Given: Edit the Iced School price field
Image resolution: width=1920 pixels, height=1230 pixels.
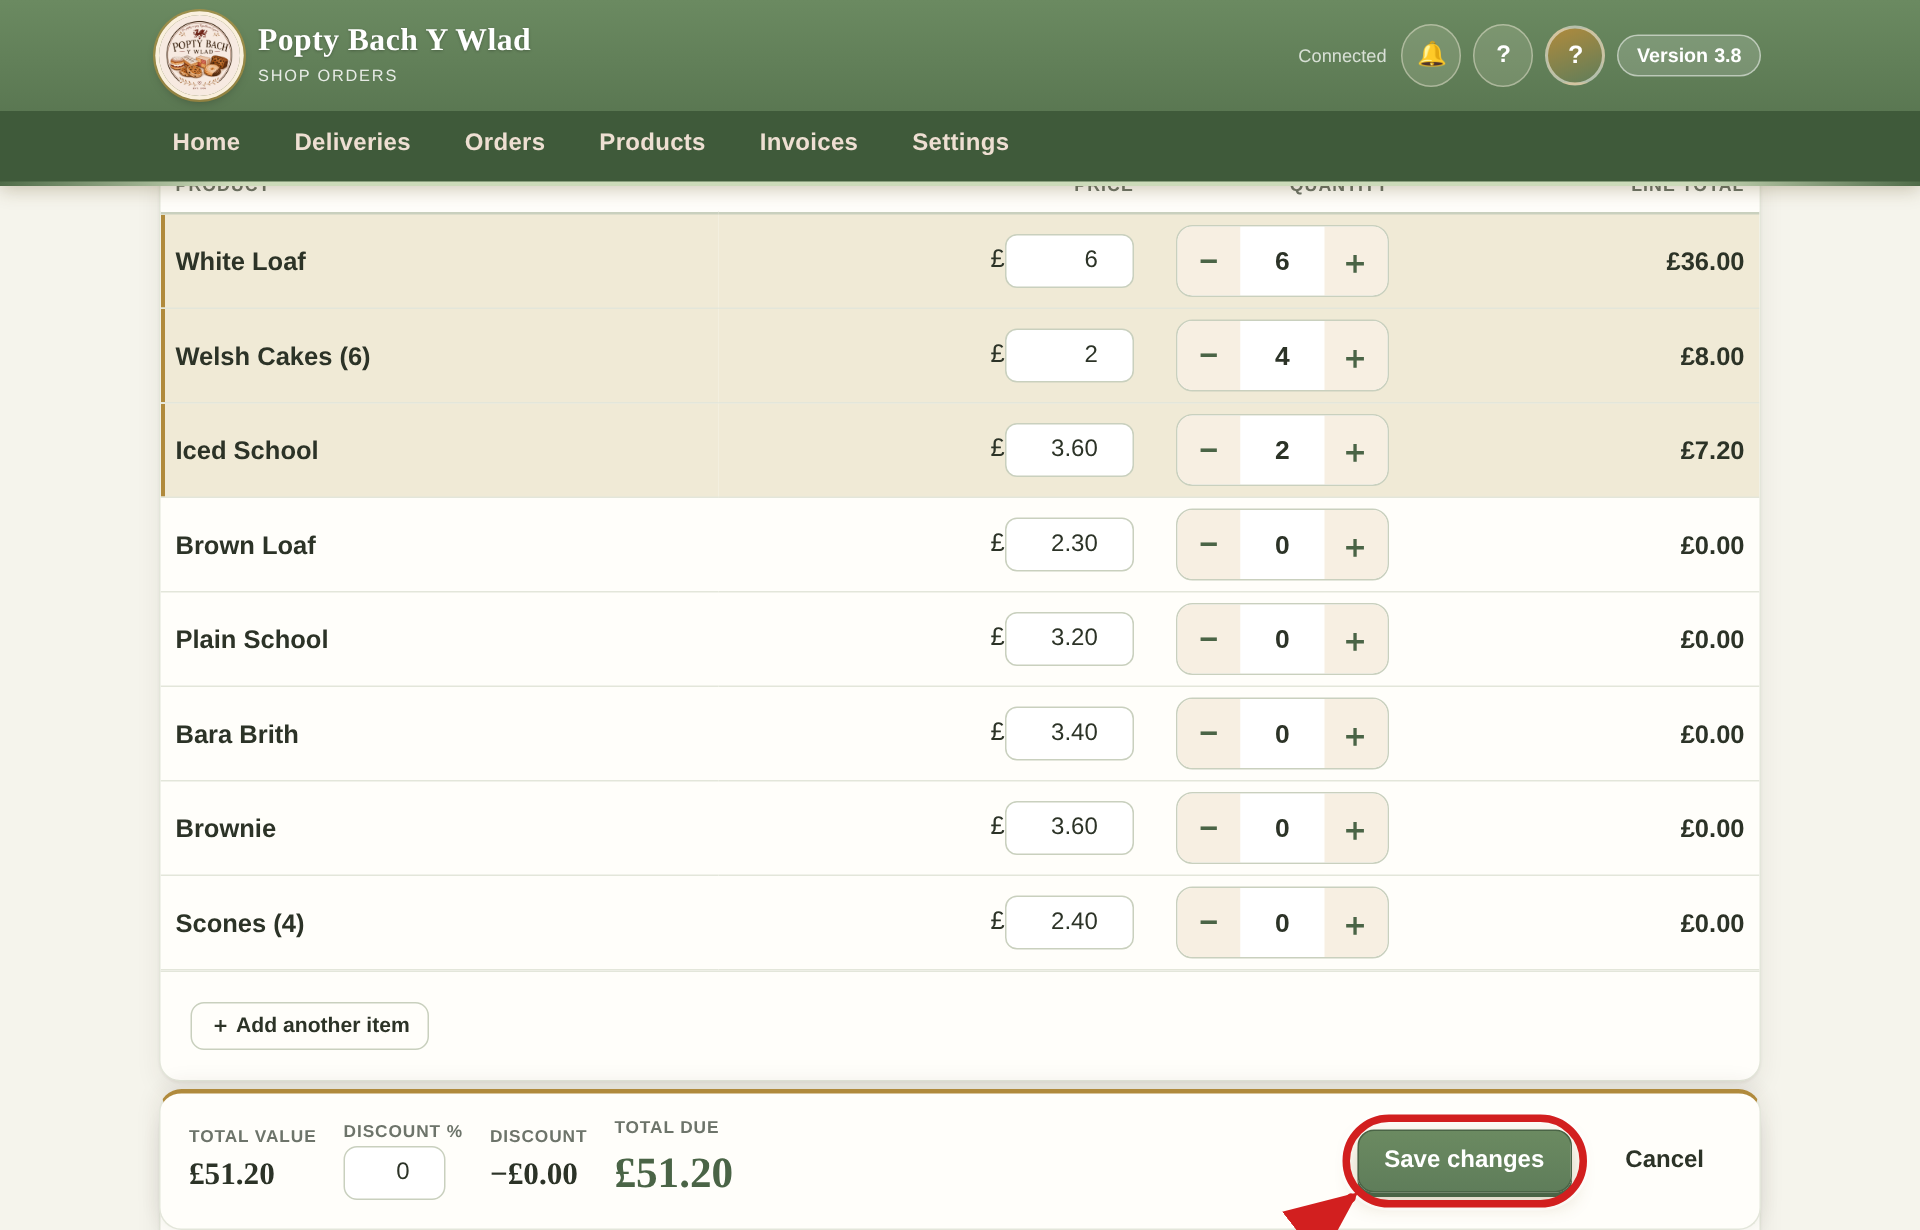Looking at the screenshot, I should tap(1069, 449).
